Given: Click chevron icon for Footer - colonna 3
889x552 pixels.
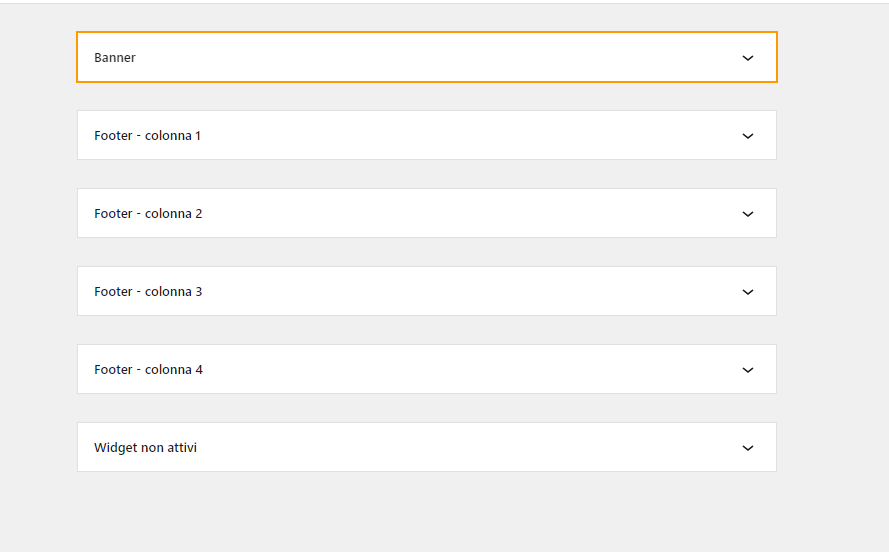Looking at the screenshot, I should 748,292.
